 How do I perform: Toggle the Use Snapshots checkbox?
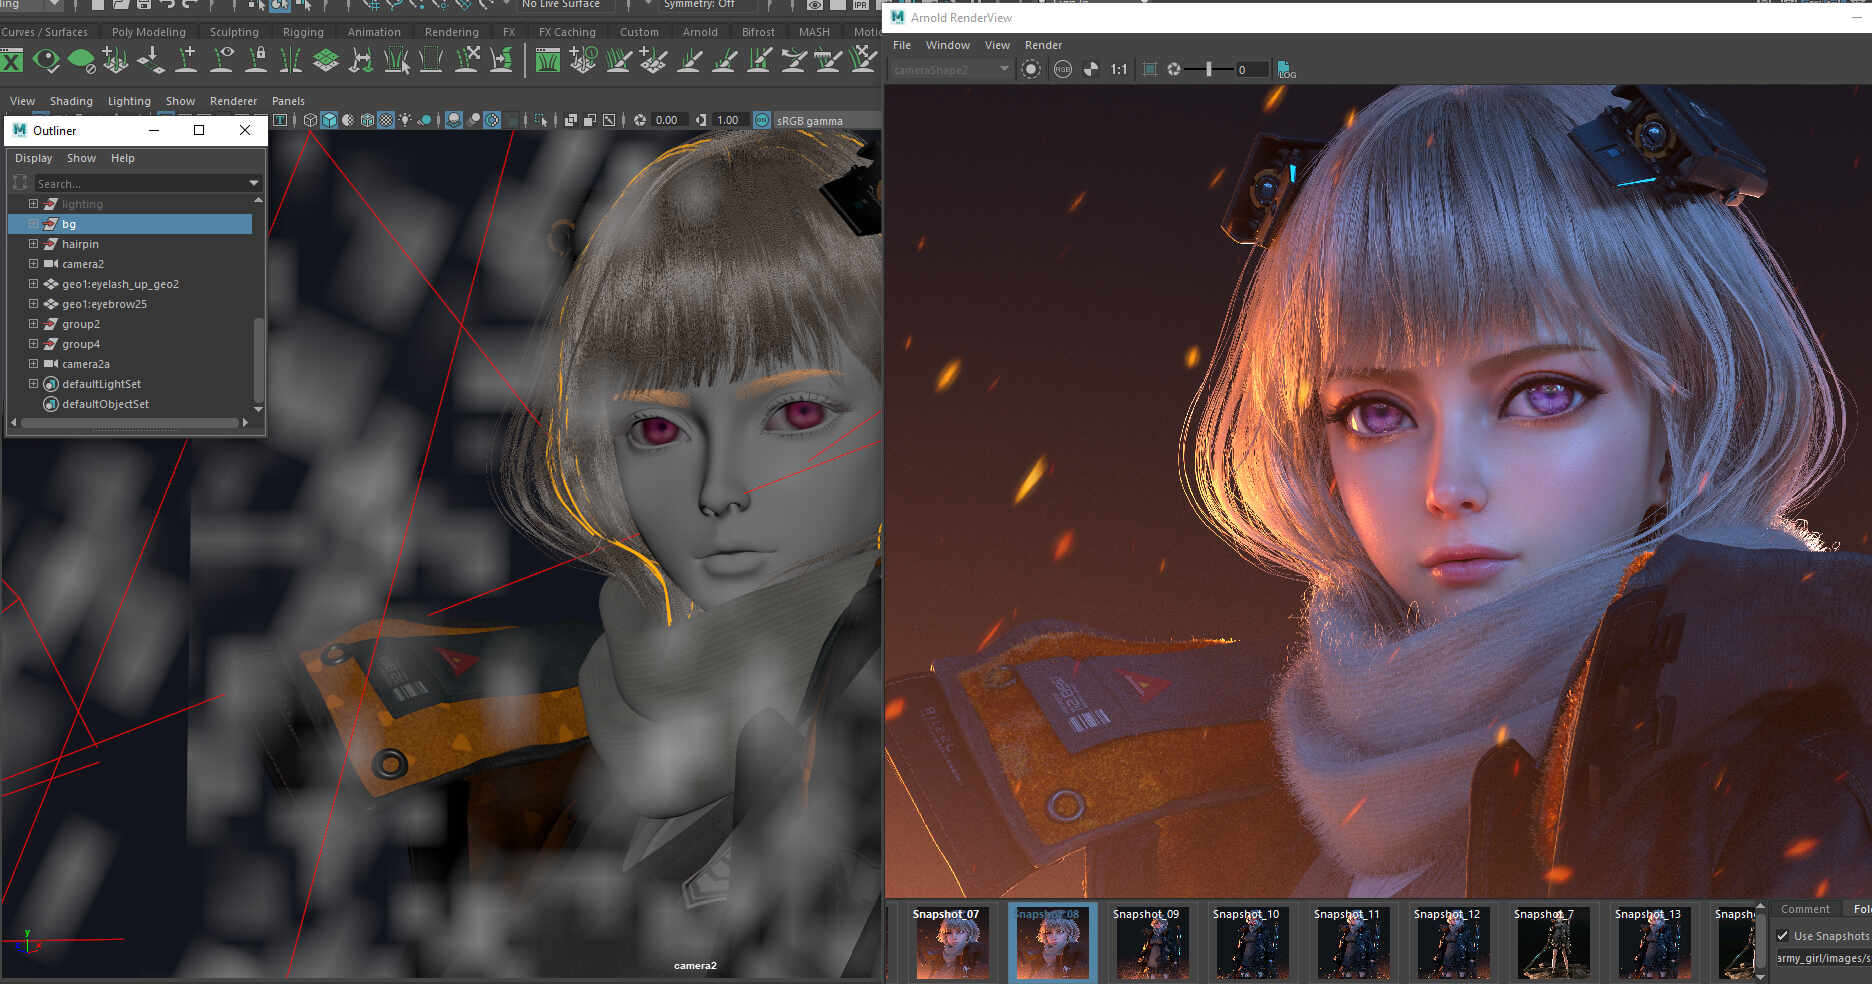click(1783, 936)
